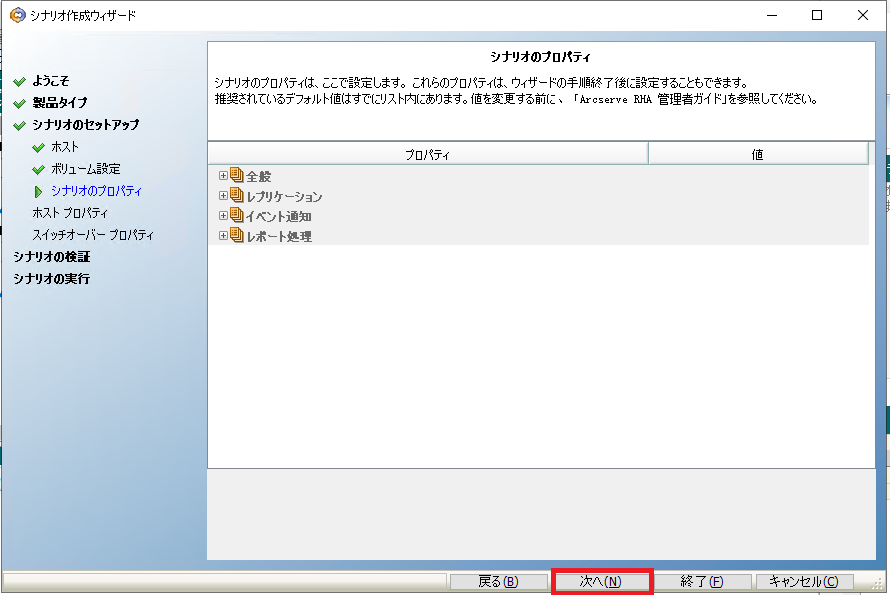
Task: Maximize the シナリオ作成ウィザード window
Action: pos(817,15)
